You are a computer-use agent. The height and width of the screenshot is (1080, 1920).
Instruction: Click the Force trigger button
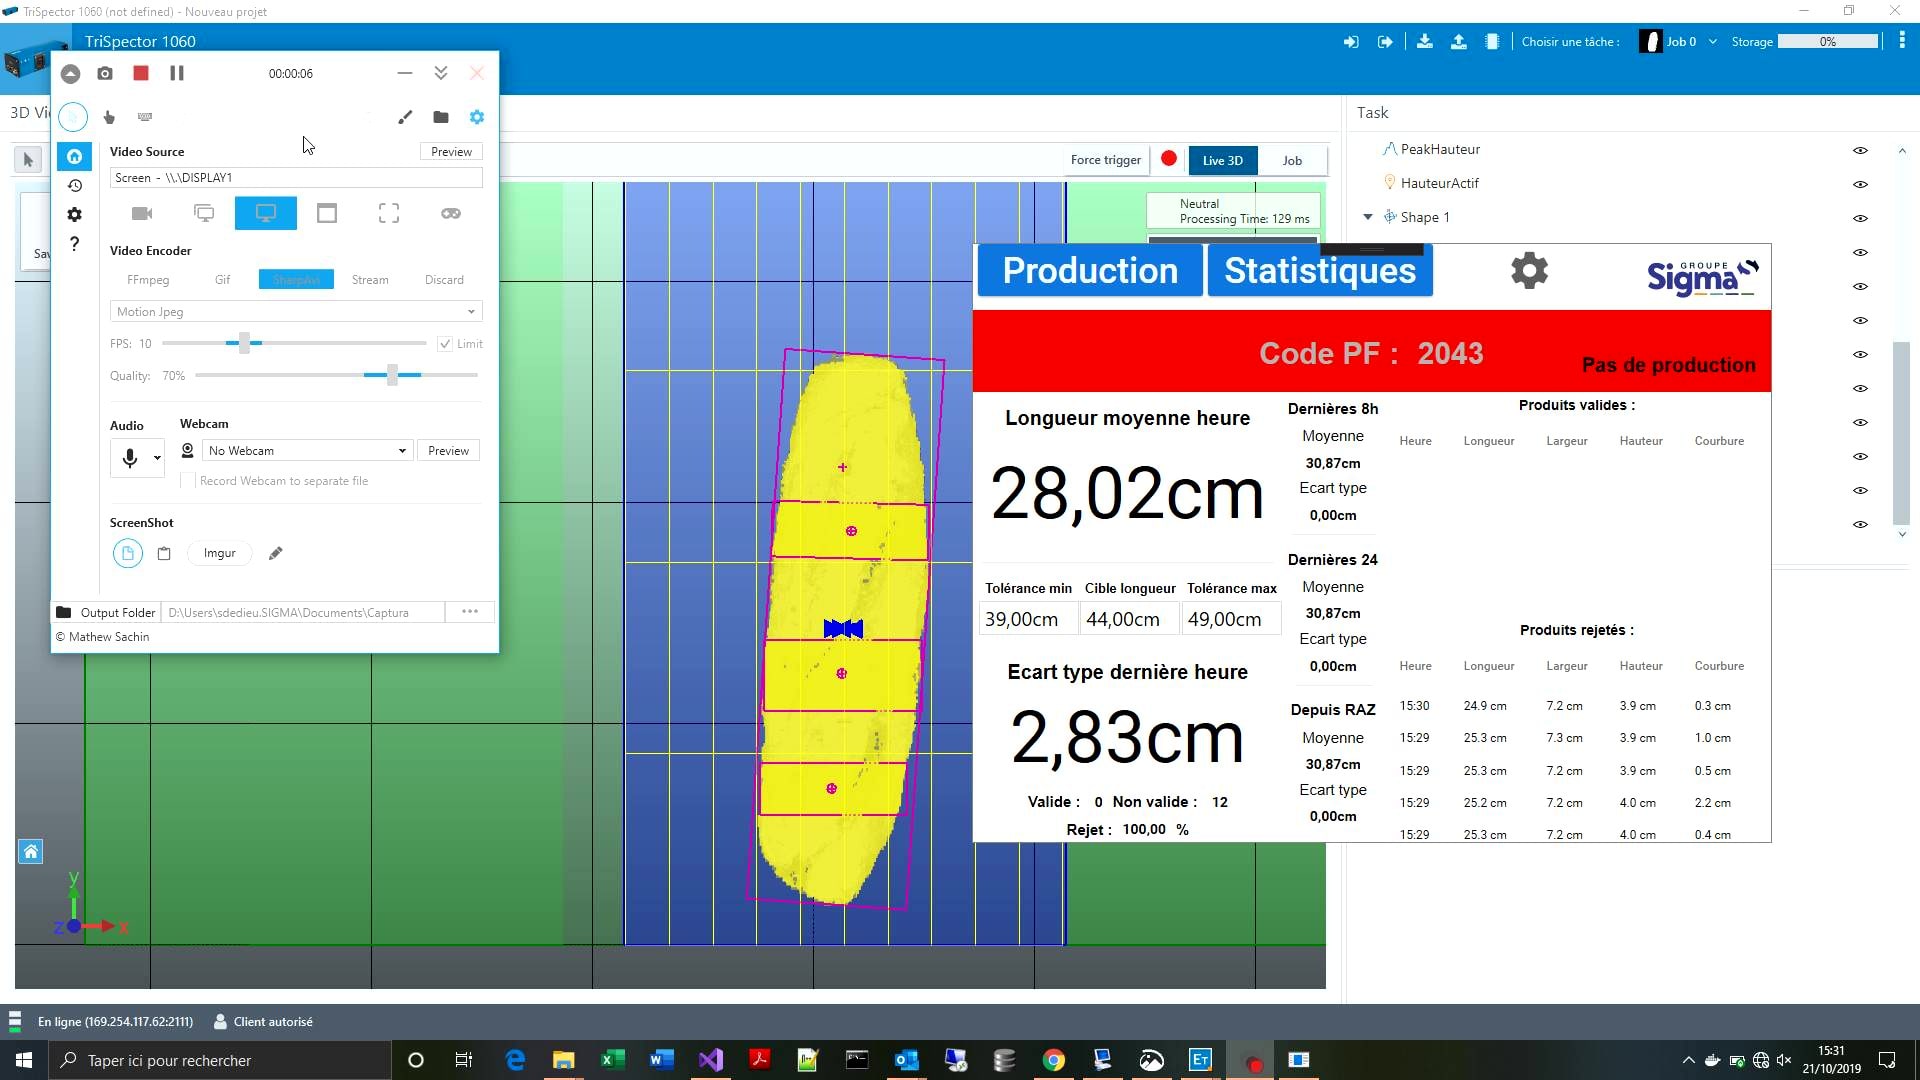coord(1105,160)
